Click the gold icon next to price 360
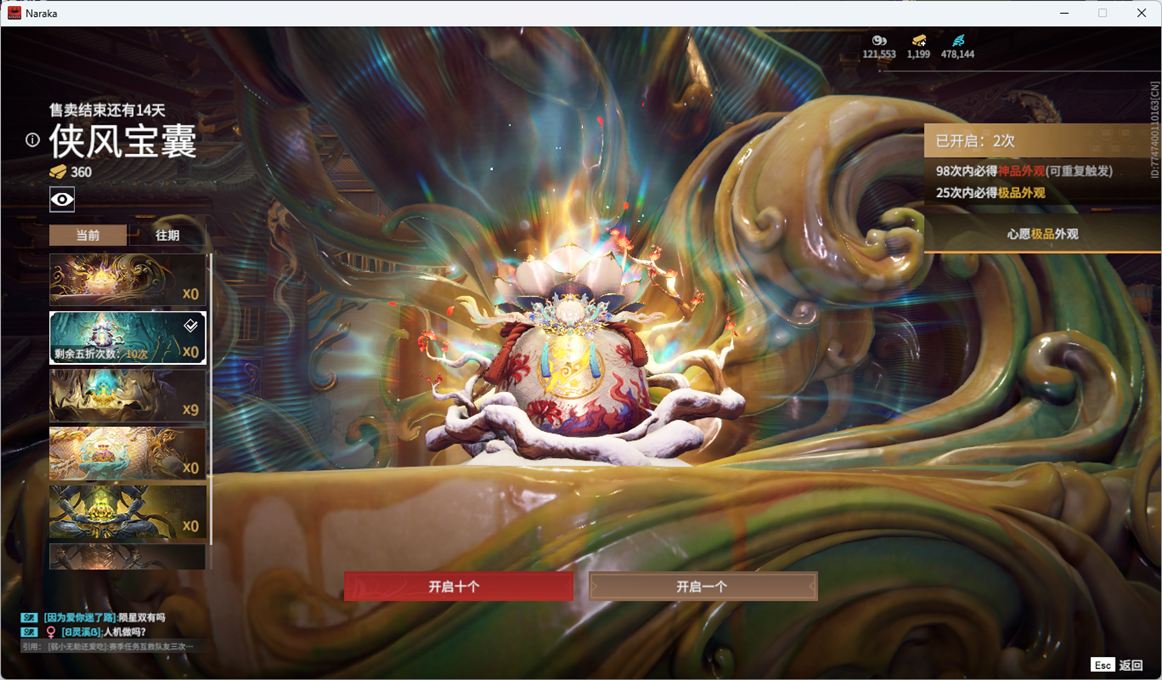Screen dimensions: 1162x680 [58, 172]
